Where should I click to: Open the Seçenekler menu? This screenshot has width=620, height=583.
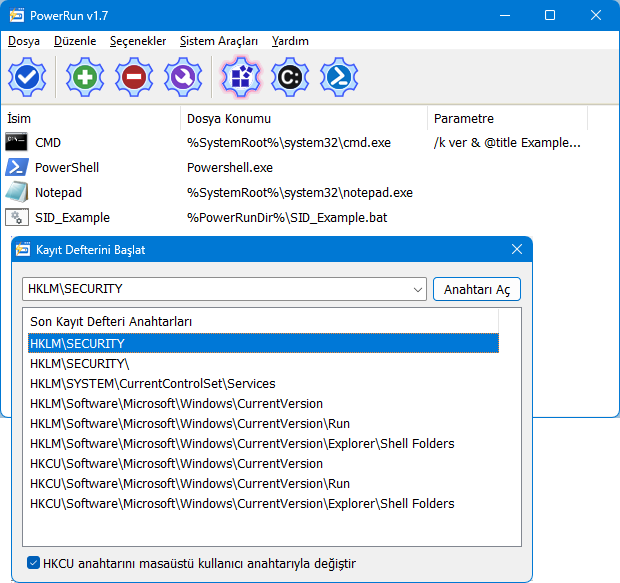tap(138, 41)
